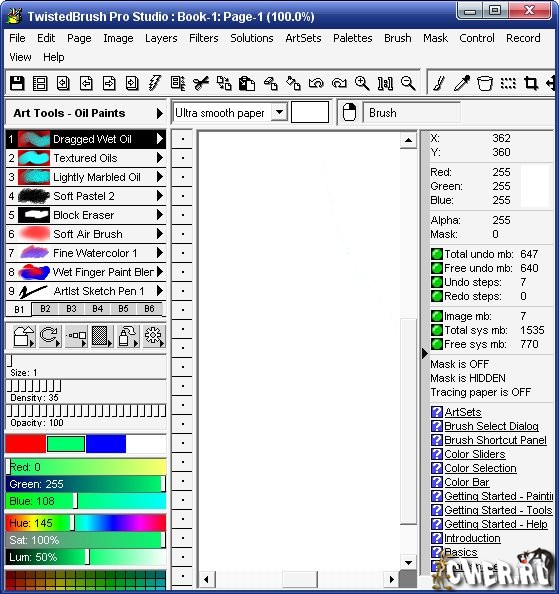The width and height of the screenshot is (559, 594).
Task: Open the Brush Select Dialog help link
Action: pyautogui.click(x=491, y=426)
